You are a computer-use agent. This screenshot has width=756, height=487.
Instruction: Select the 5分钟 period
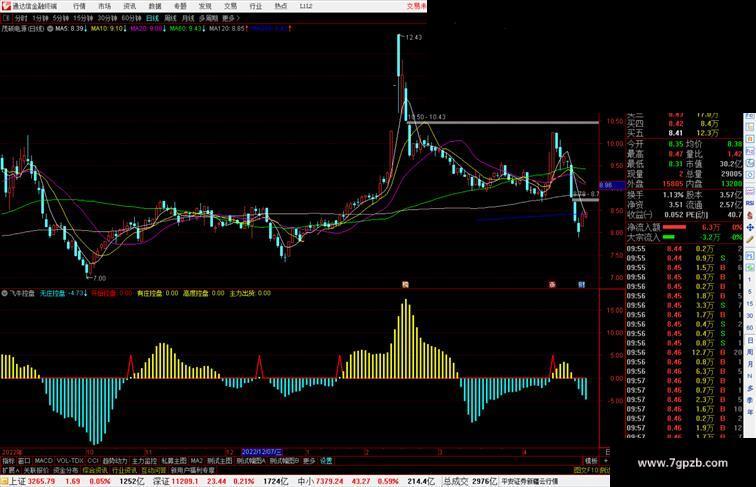pyautogui.click(x=61, y=18)
